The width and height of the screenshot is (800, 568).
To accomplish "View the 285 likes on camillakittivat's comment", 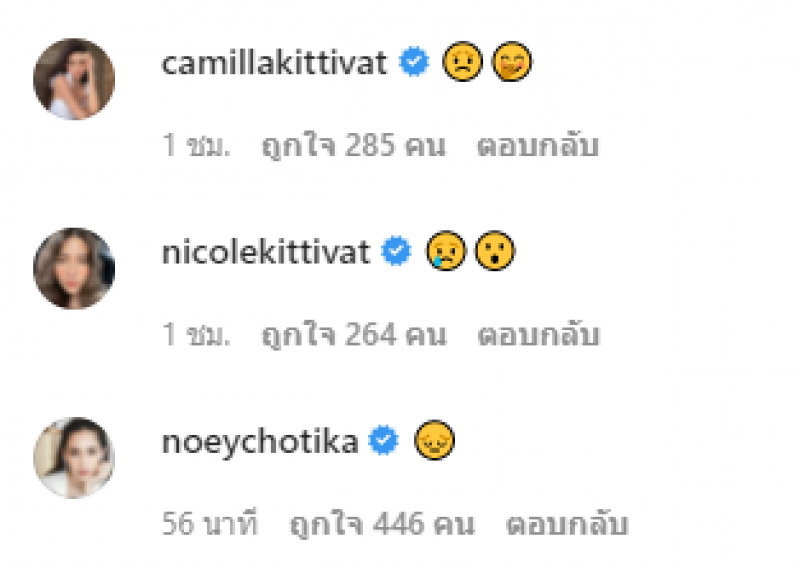I will tap(354, 146).
